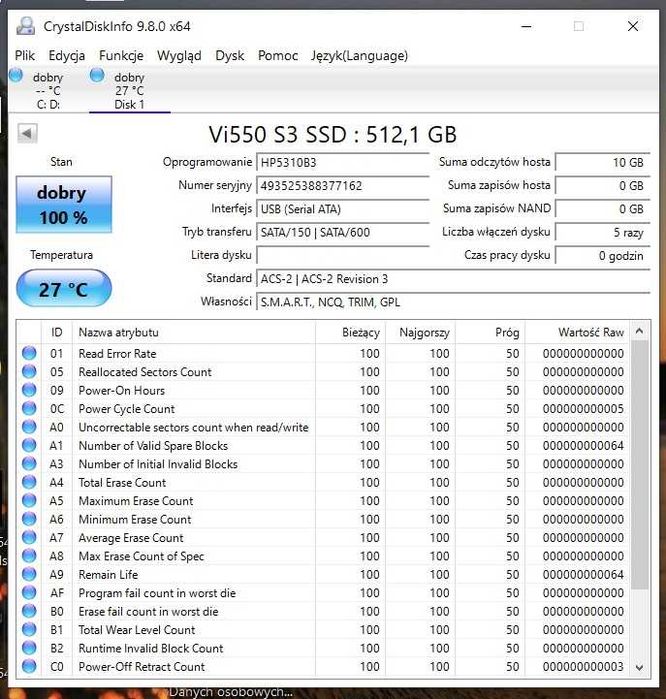Screen dimensions: 666x699
Task: Click the dobry 100 % health status button
Action: [x=64, y=205]
